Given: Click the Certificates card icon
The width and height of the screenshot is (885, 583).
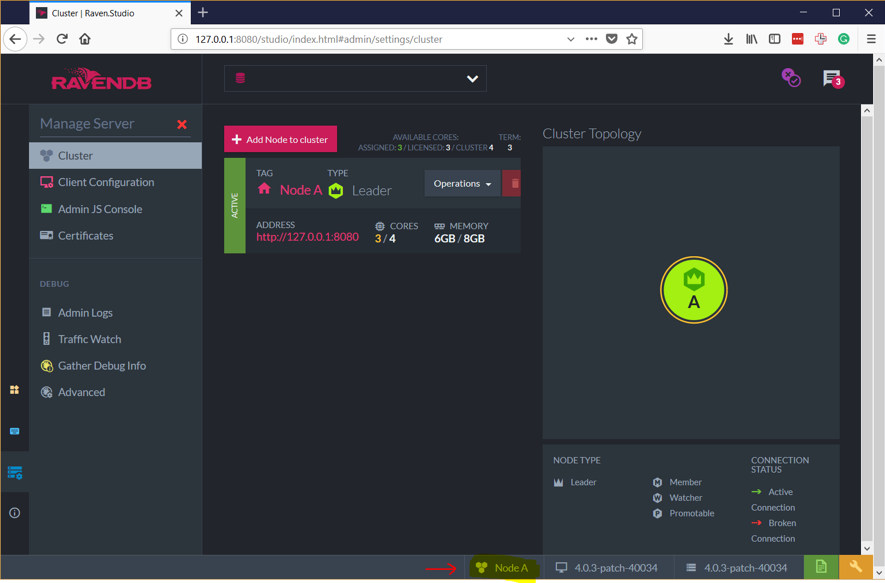Looking at the screenshot, I should (x=46, y=235).
